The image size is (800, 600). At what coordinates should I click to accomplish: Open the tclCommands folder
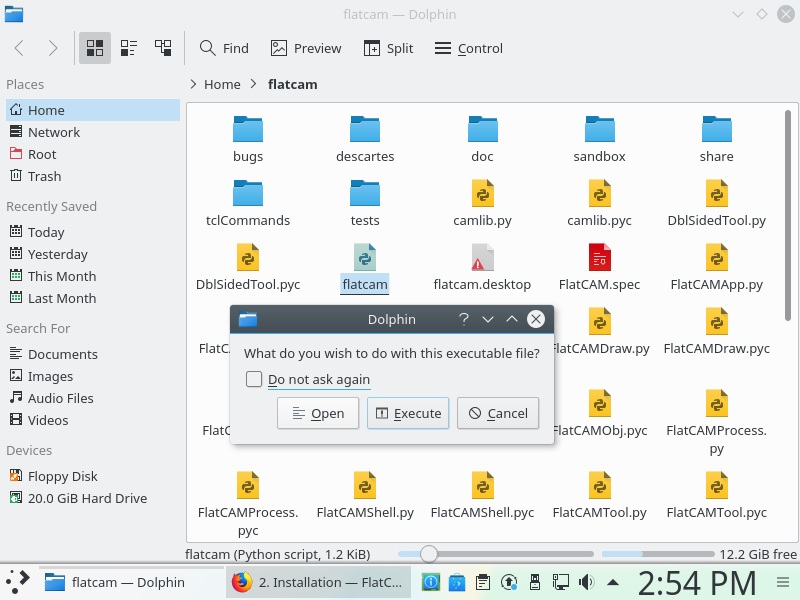[248, 203]
